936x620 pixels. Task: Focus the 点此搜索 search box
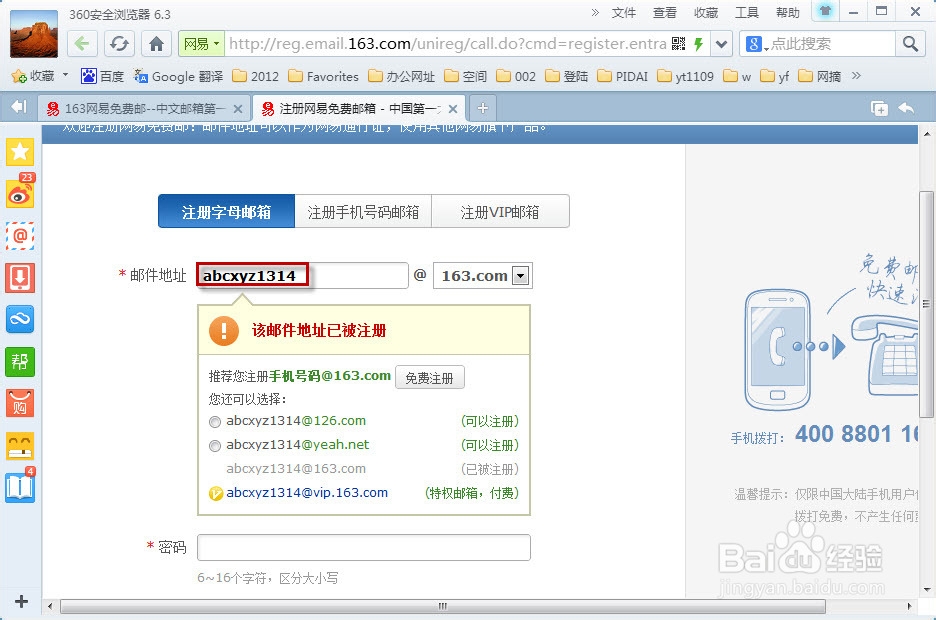coord(832,44)
